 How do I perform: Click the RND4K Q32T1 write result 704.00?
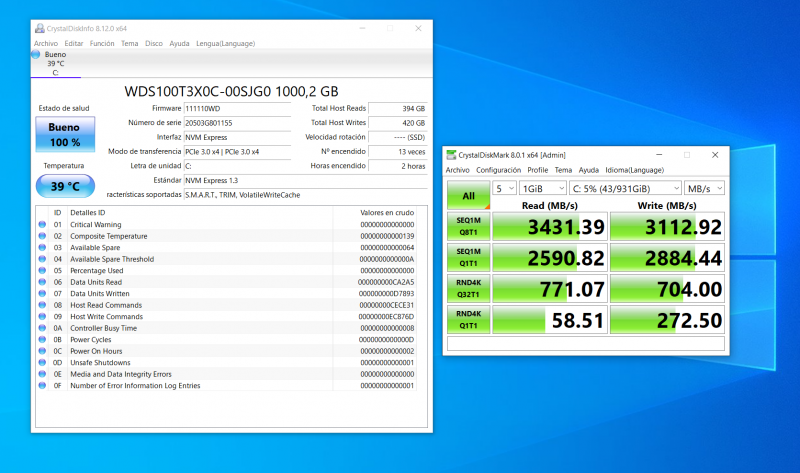click(x=667, y=289)
